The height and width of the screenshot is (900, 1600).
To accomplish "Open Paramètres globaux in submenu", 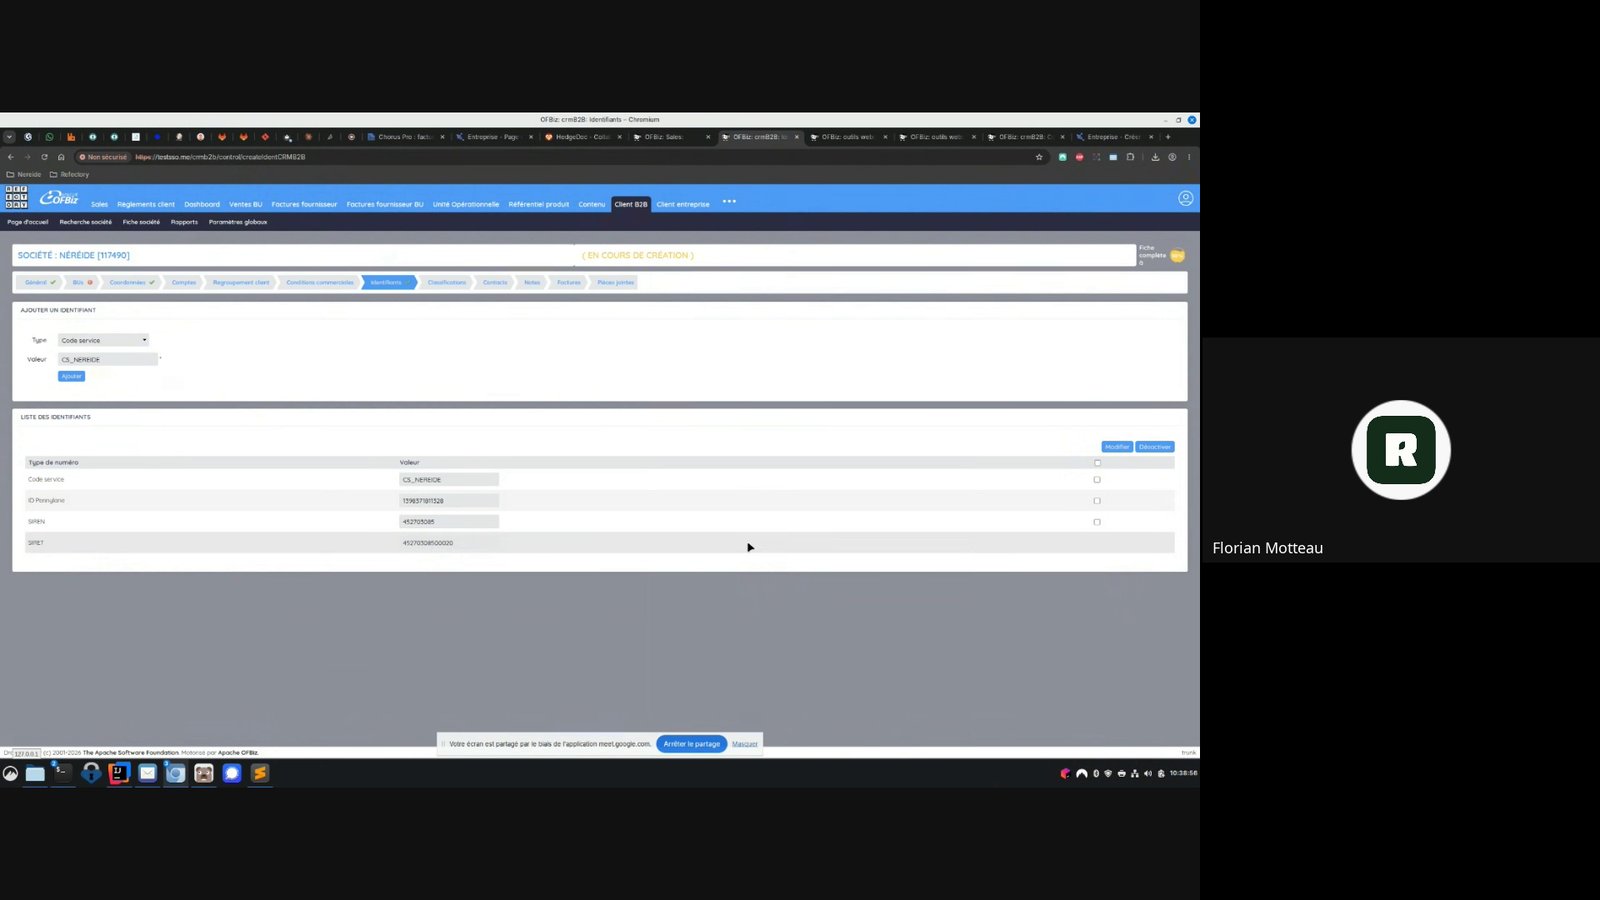I will pos(238,222).
